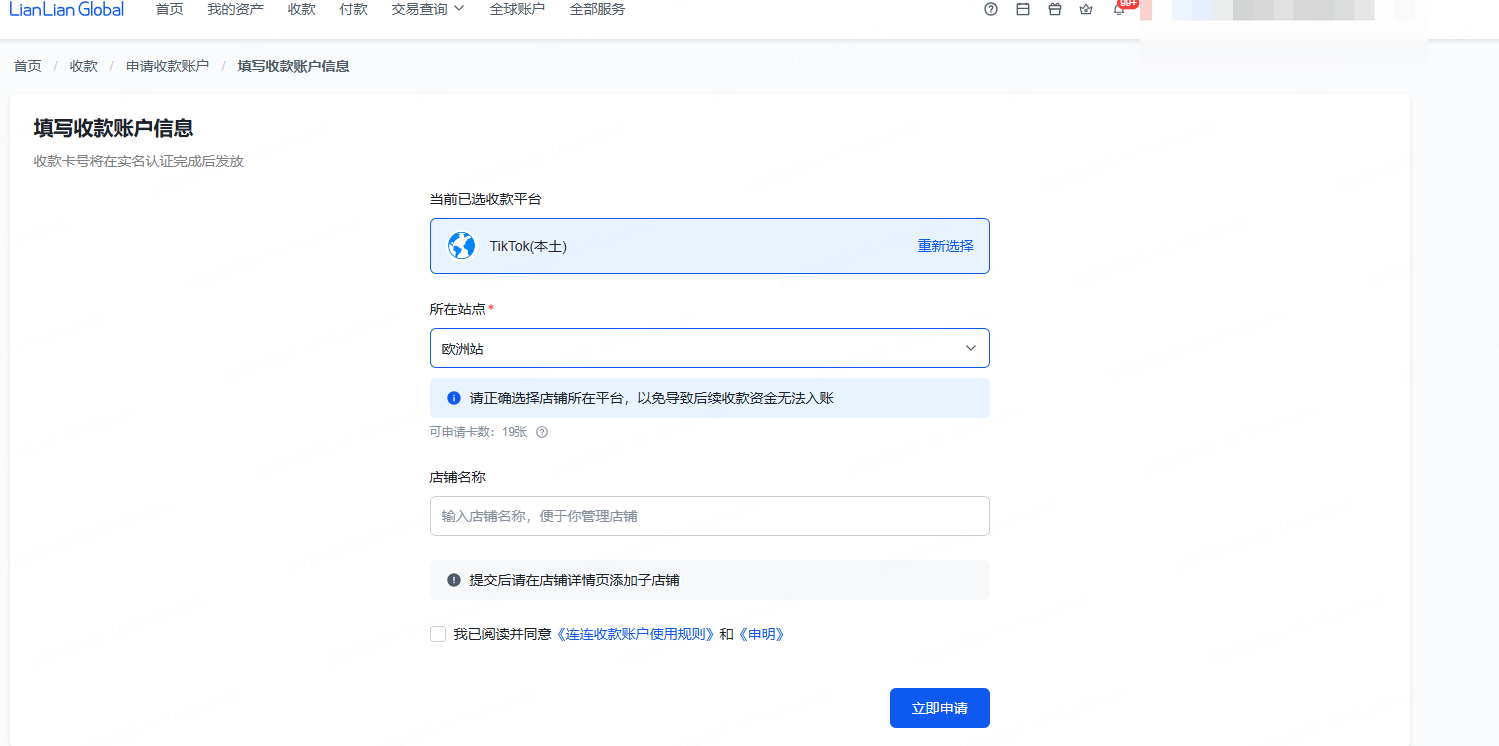Viewport: 1499px width, 746px height.
Task: Click the question mark icon beside 可申请卡数
Action: point(542,432)
